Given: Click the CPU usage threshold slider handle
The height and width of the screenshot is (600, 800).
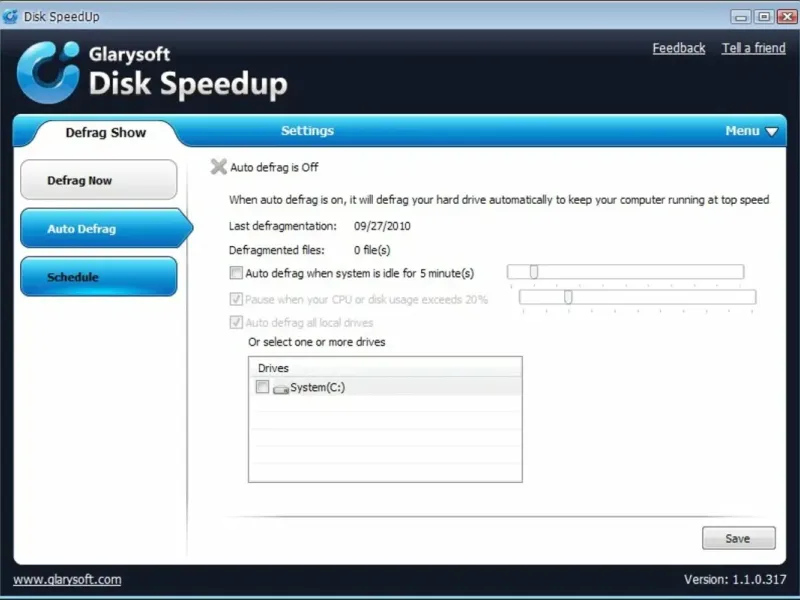Looking at the screenshot, I should pos(568,297).
